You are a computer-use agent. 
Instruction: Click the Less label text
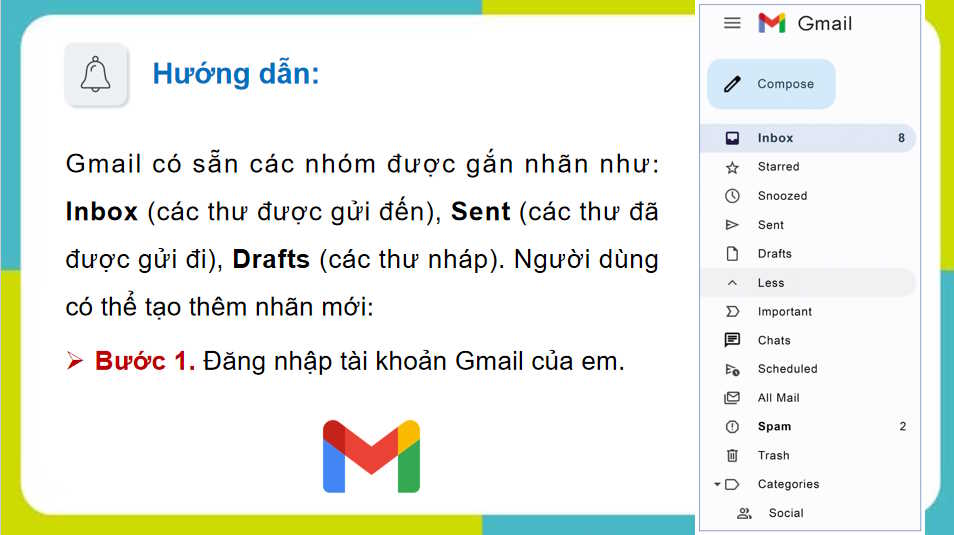771,283
